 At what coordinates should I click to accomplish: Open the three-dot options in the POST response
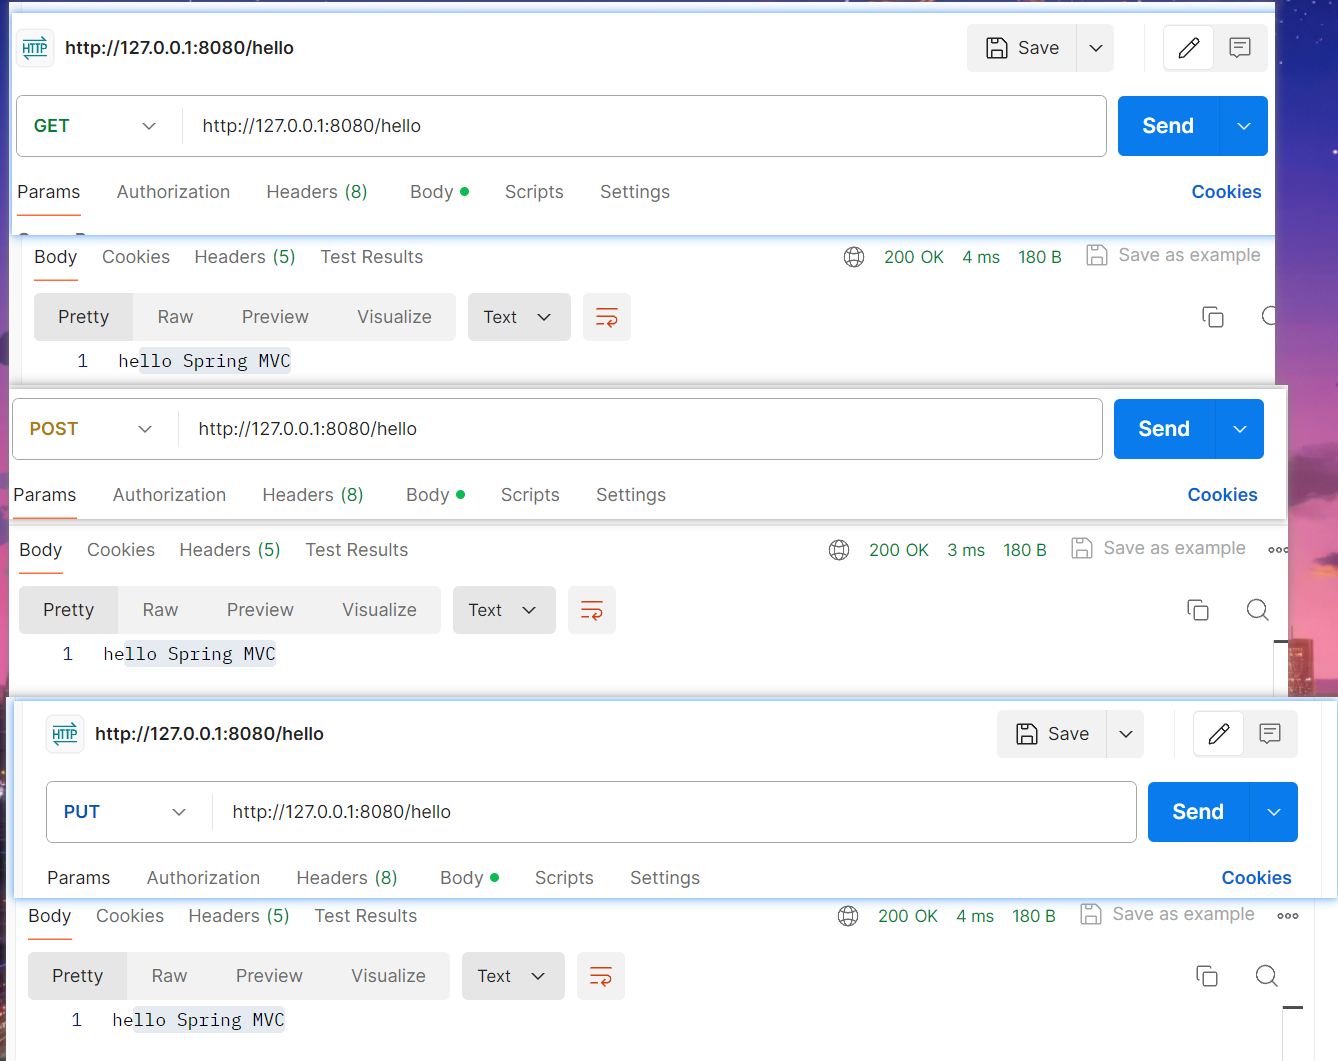1278,550
